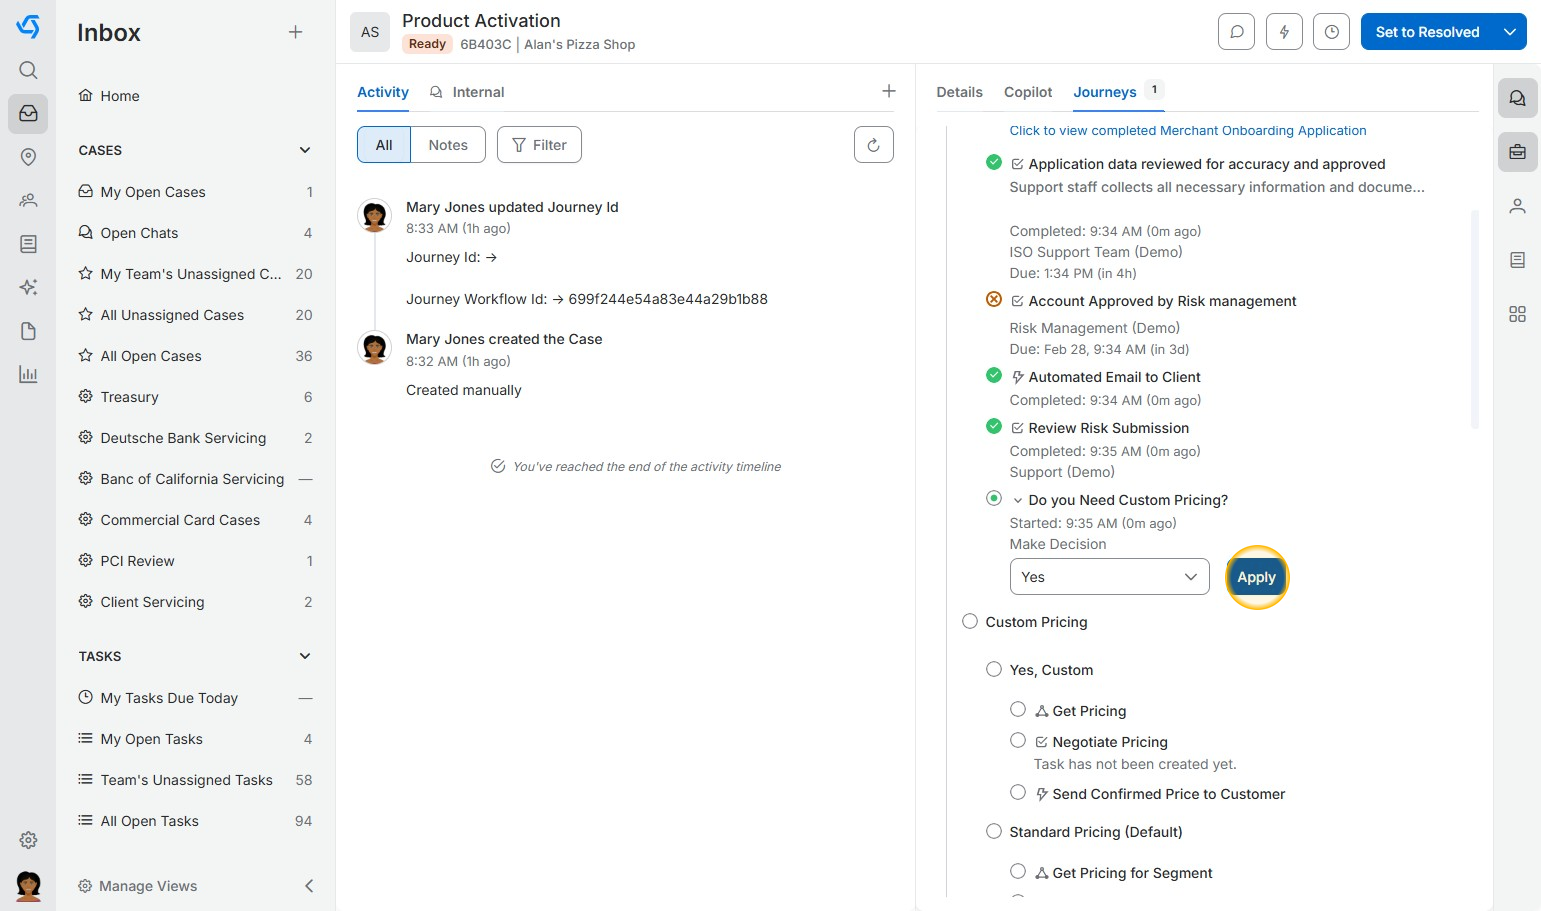Image resolution: width=1541 pixels, height=911 pixels.
Task: Open completed Merchant Onboarding Application link
Action: coord(1187,131)
